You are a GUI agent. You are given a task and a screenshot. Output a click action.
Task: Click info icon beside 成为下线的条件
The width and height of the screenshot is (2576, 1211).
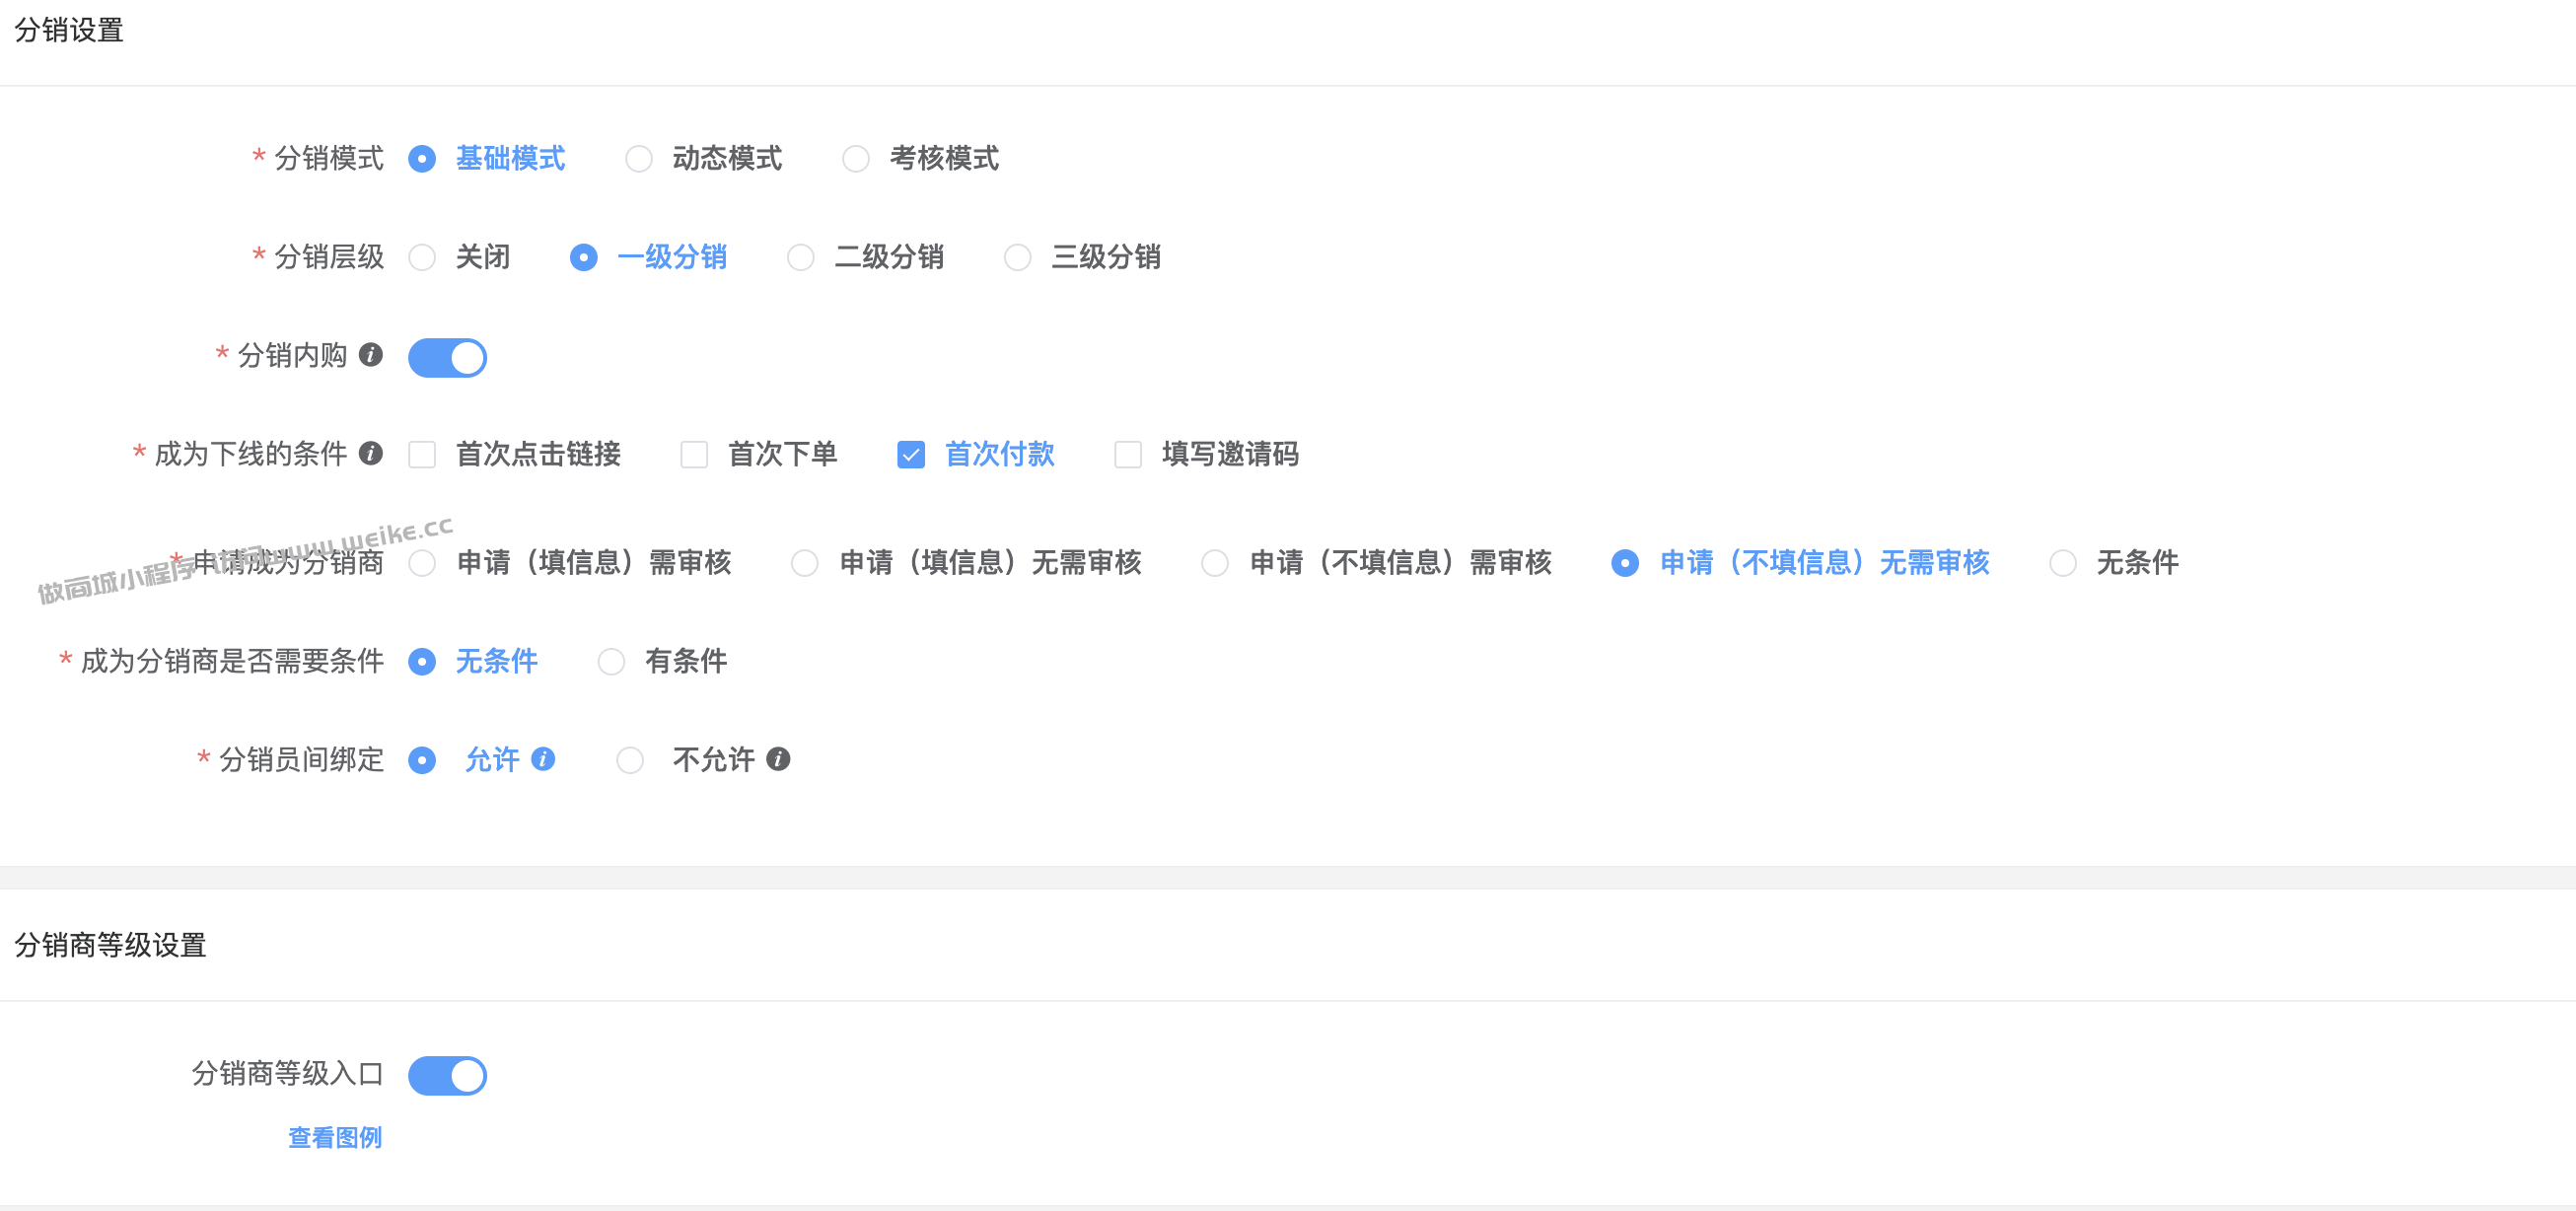(x=371, y=454)
